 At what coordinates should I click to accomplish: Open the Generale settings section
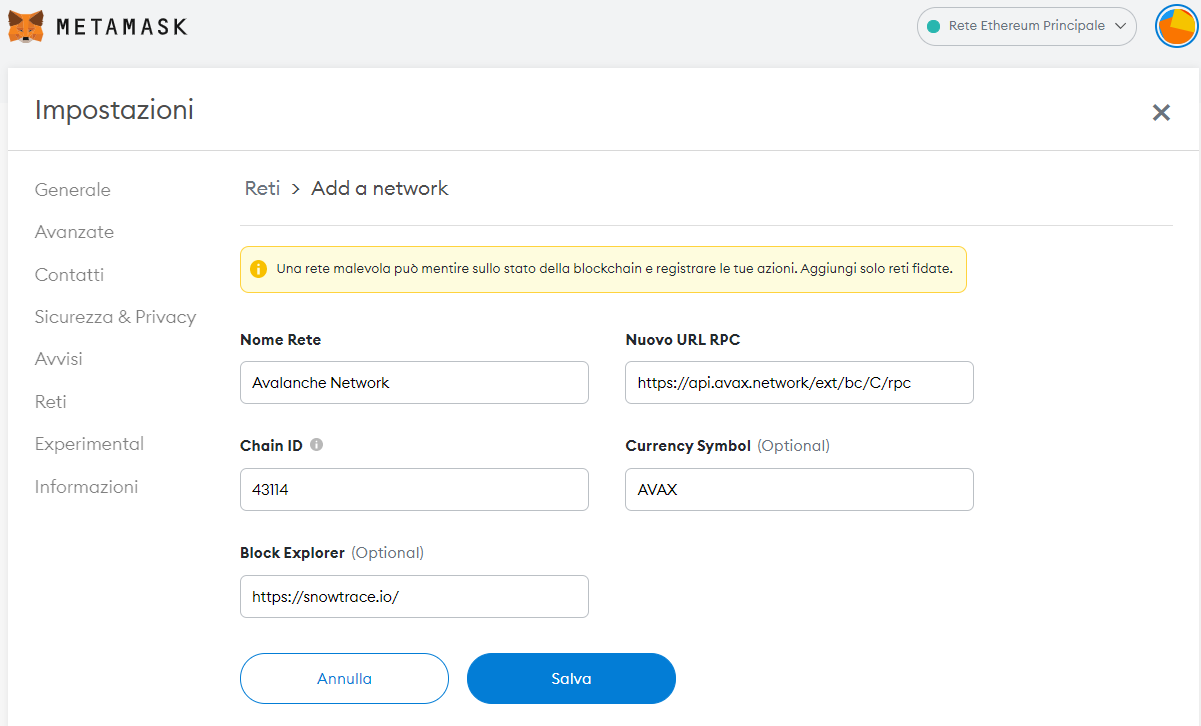coord(73,190)
